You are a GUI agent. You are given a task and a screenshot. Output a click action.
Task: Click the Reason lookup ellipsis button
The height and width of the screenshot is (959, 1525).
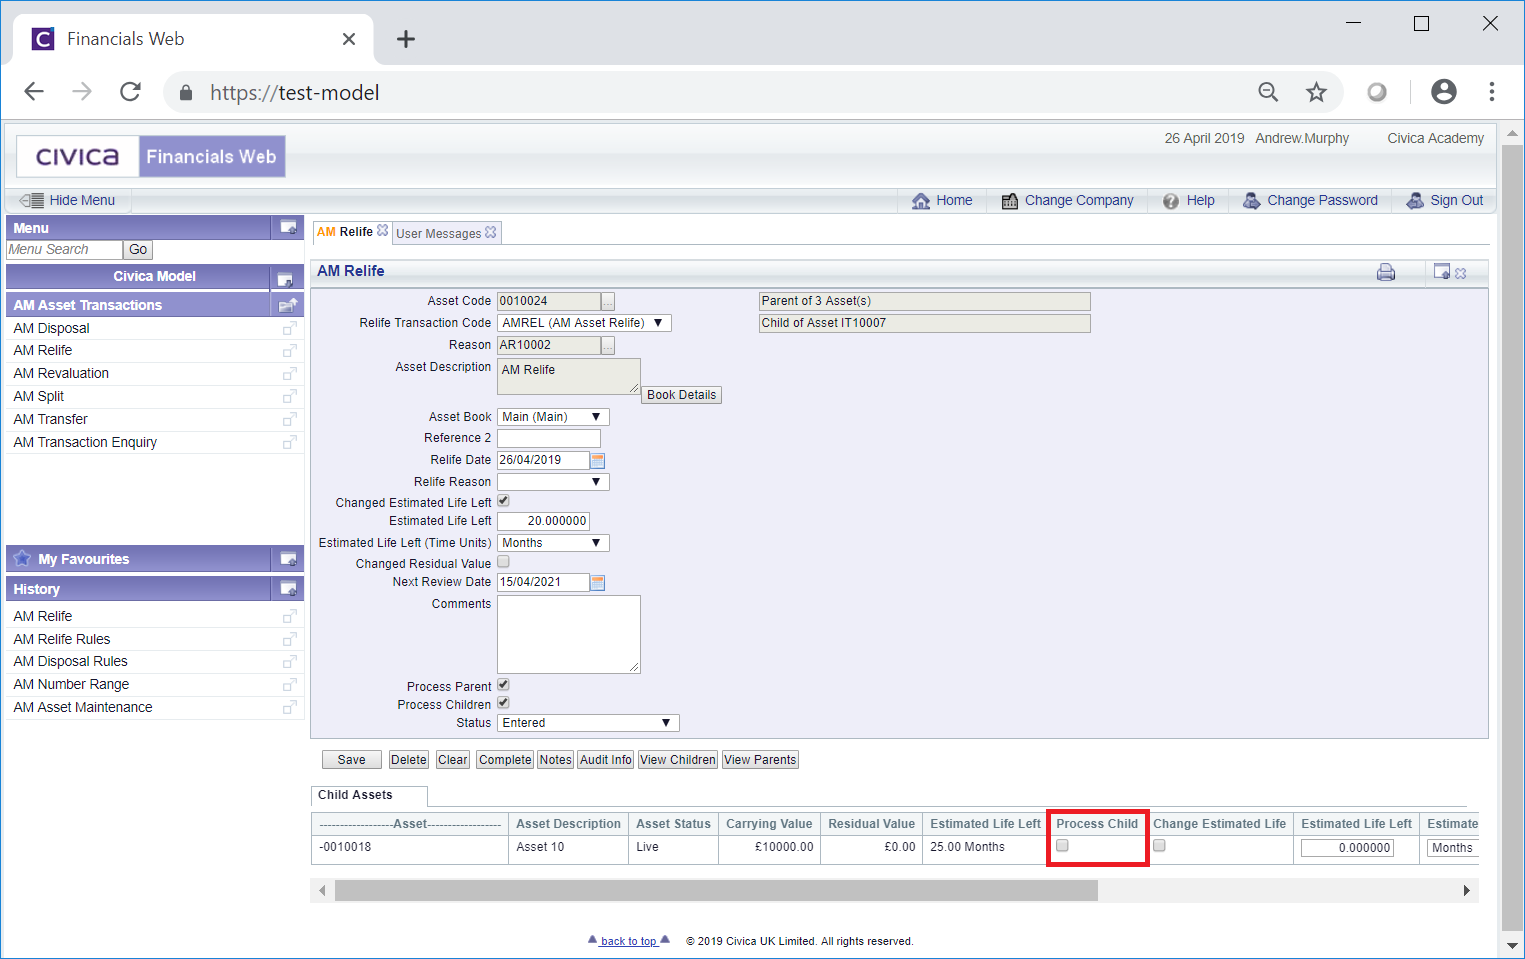pyautogui.click(x=608, y=345)
